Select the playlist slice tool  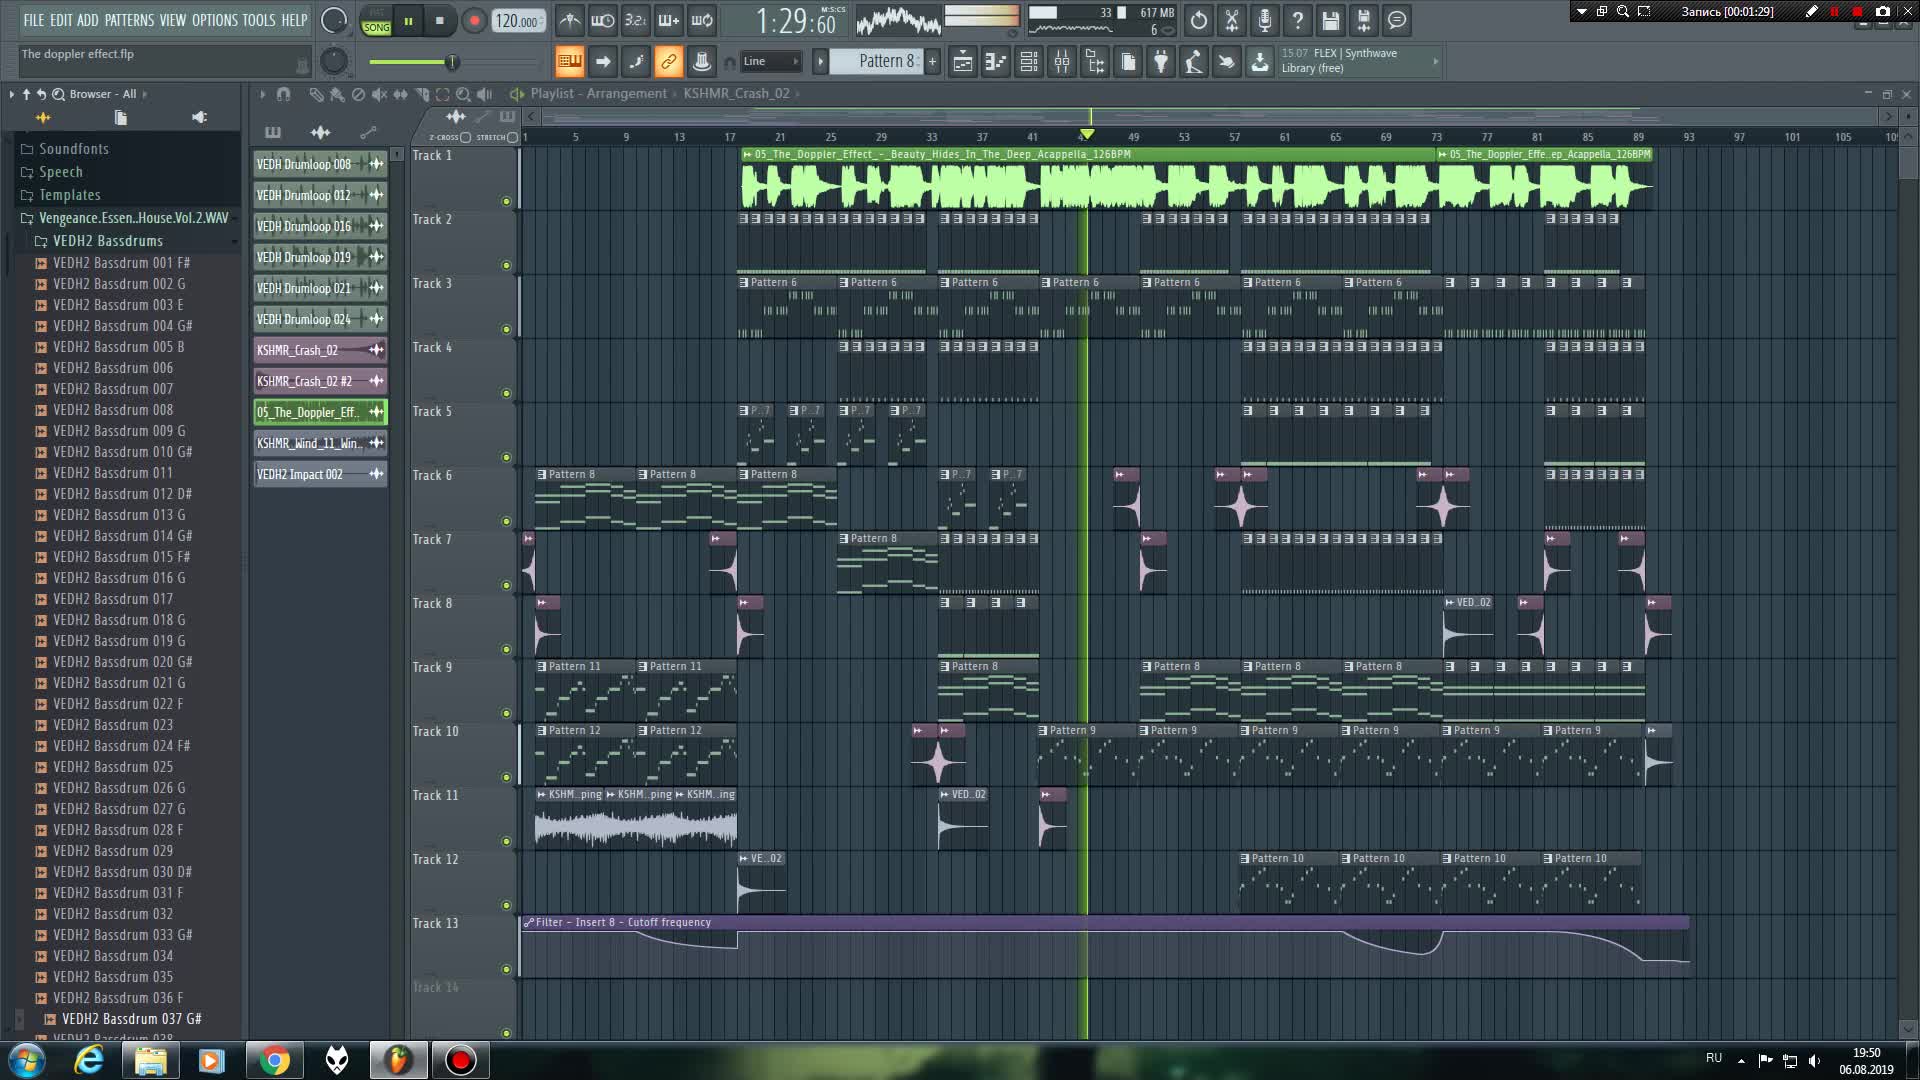click(421, 94)
